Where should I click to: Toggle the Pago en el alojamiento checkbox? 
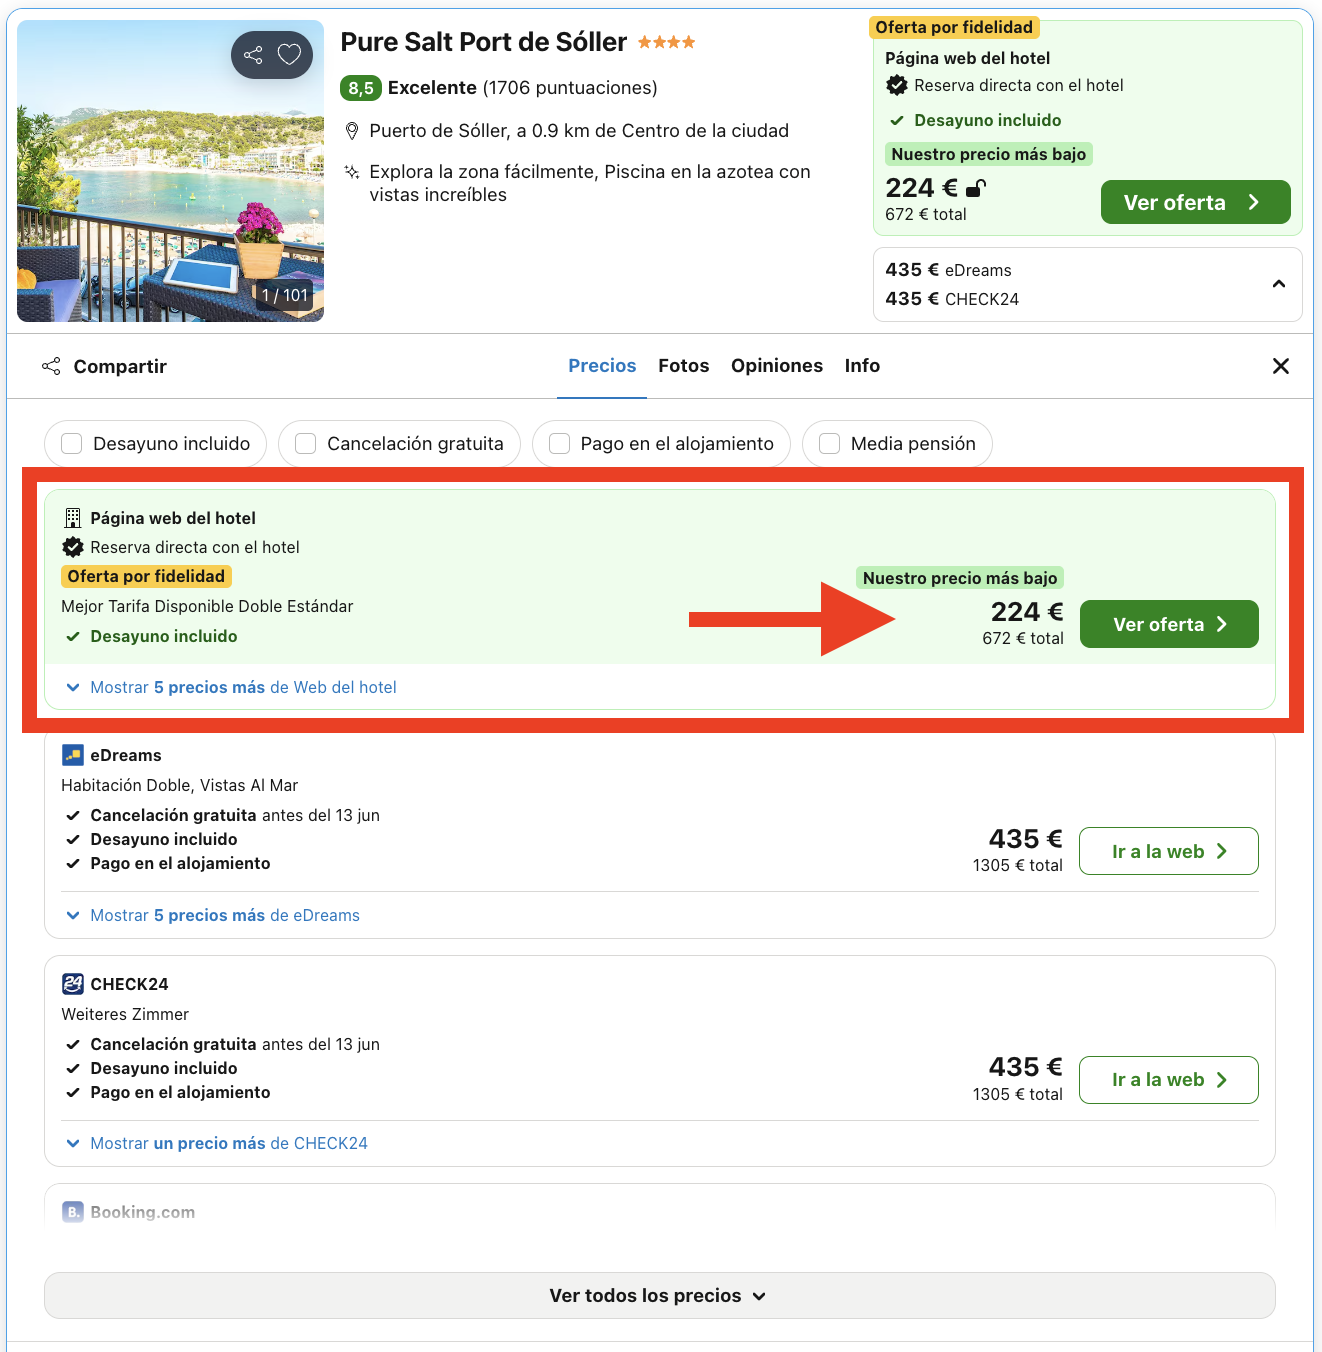click(560, 444)
